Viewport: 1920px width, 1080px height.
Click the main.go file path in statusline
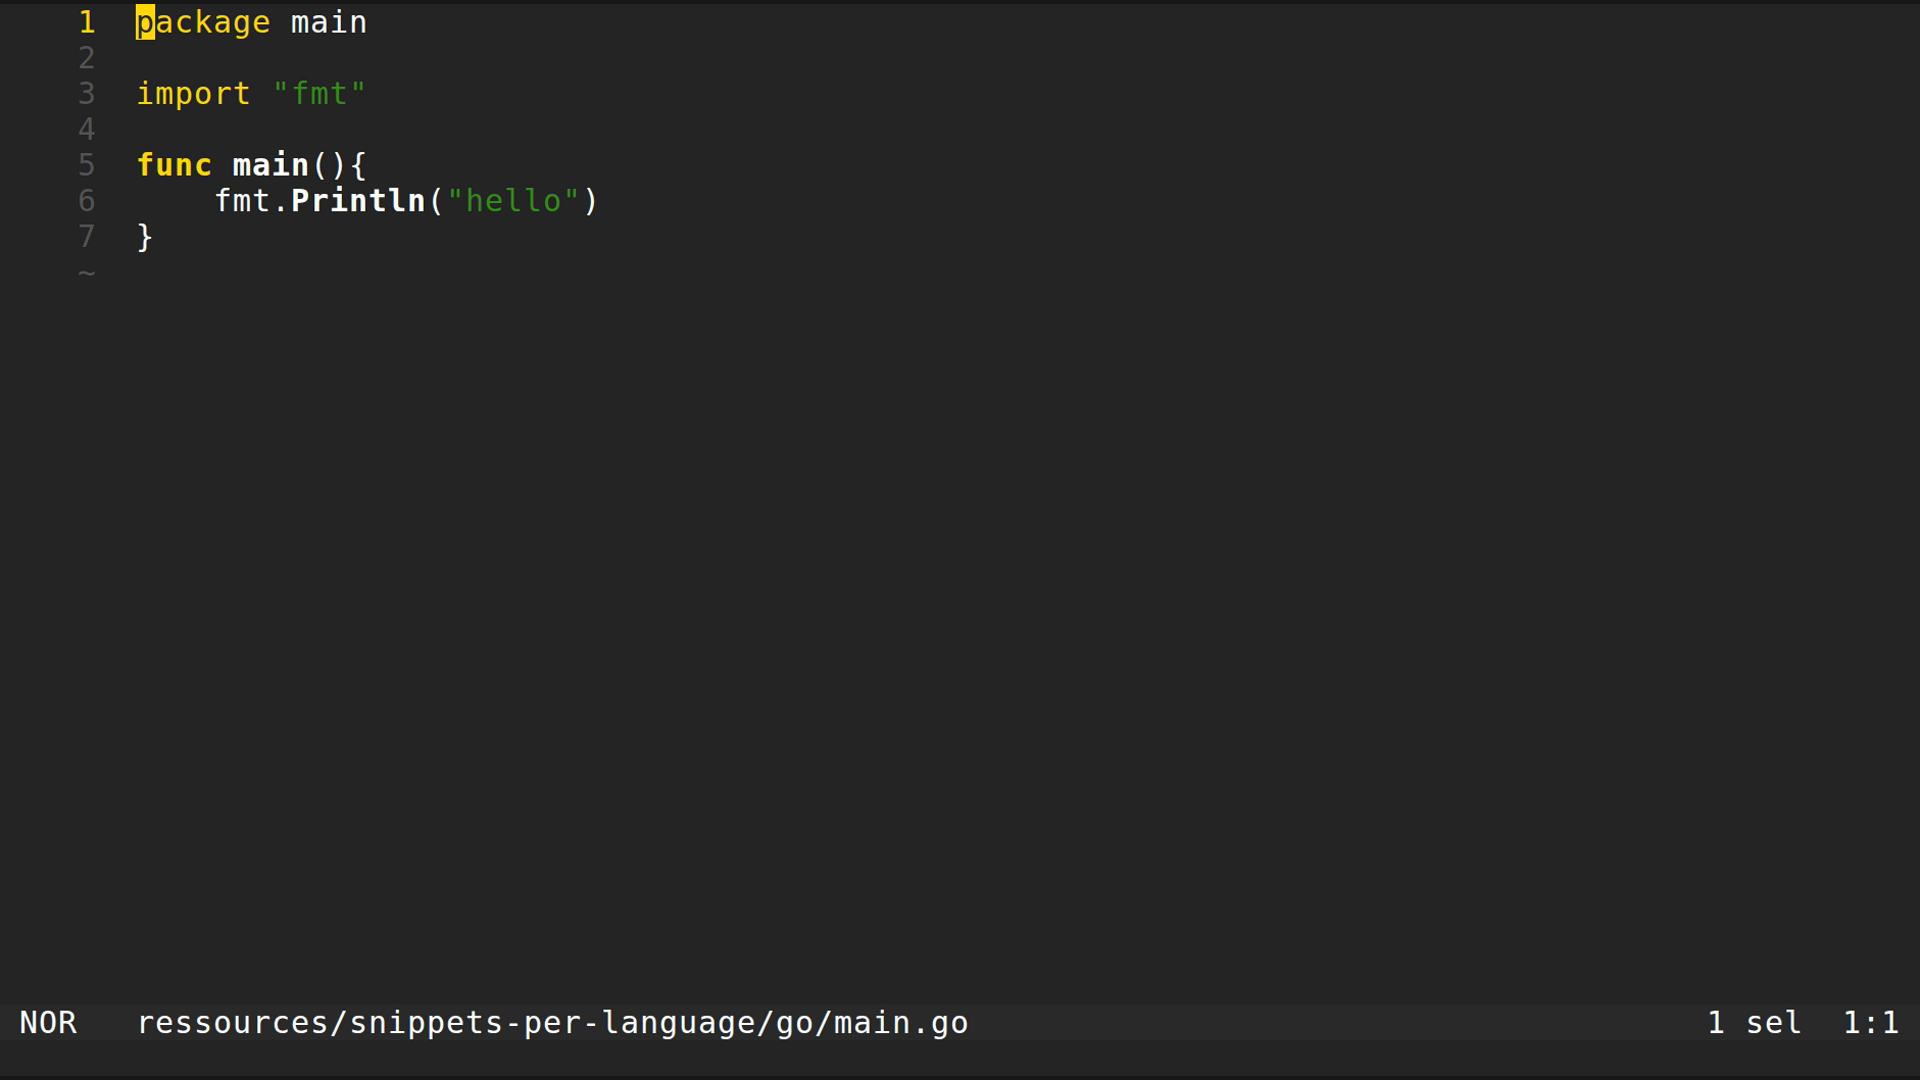click(x=552, y=1023)
